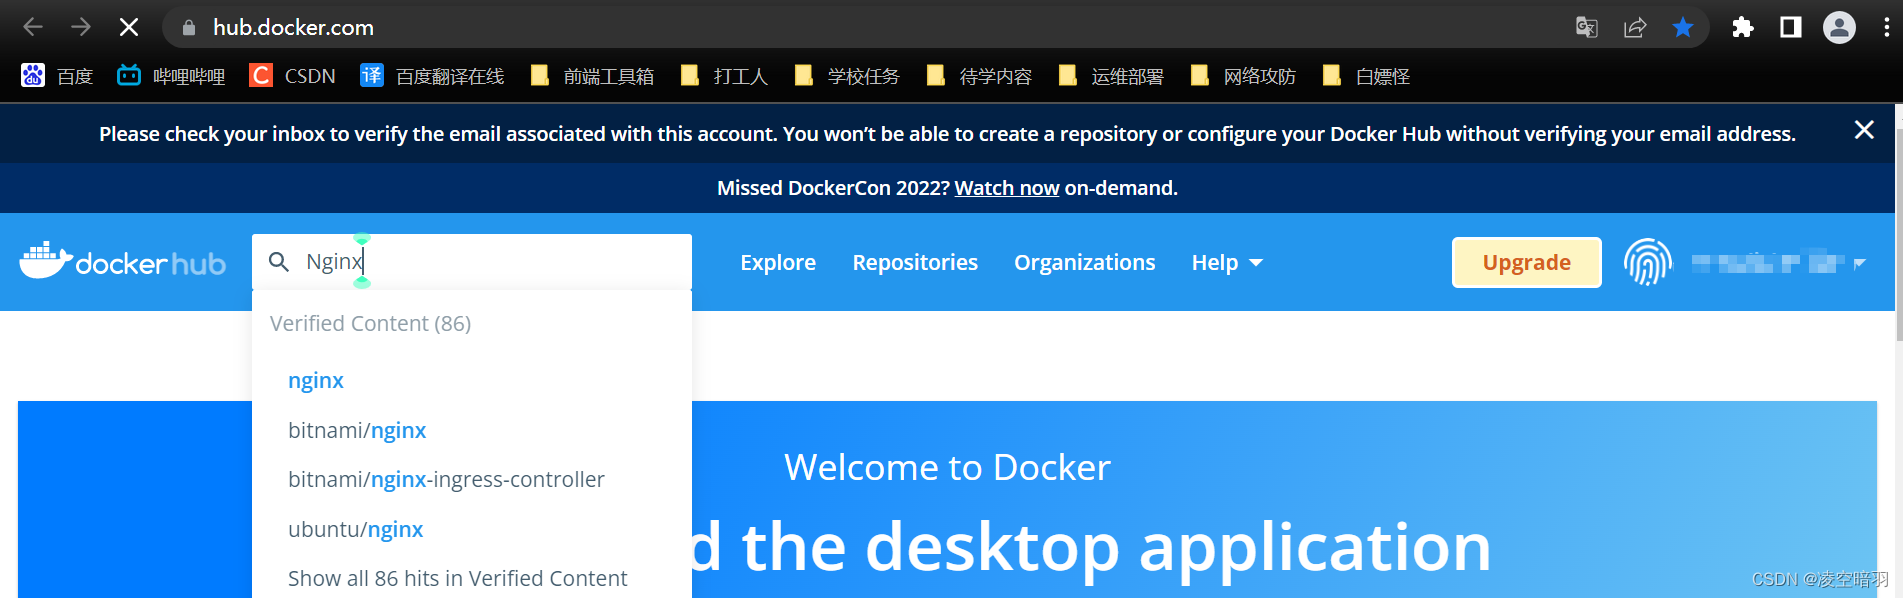Screen dimensions: 1903x598
Task: Select the nginx suggestion
Action: (x=316, y=380)
